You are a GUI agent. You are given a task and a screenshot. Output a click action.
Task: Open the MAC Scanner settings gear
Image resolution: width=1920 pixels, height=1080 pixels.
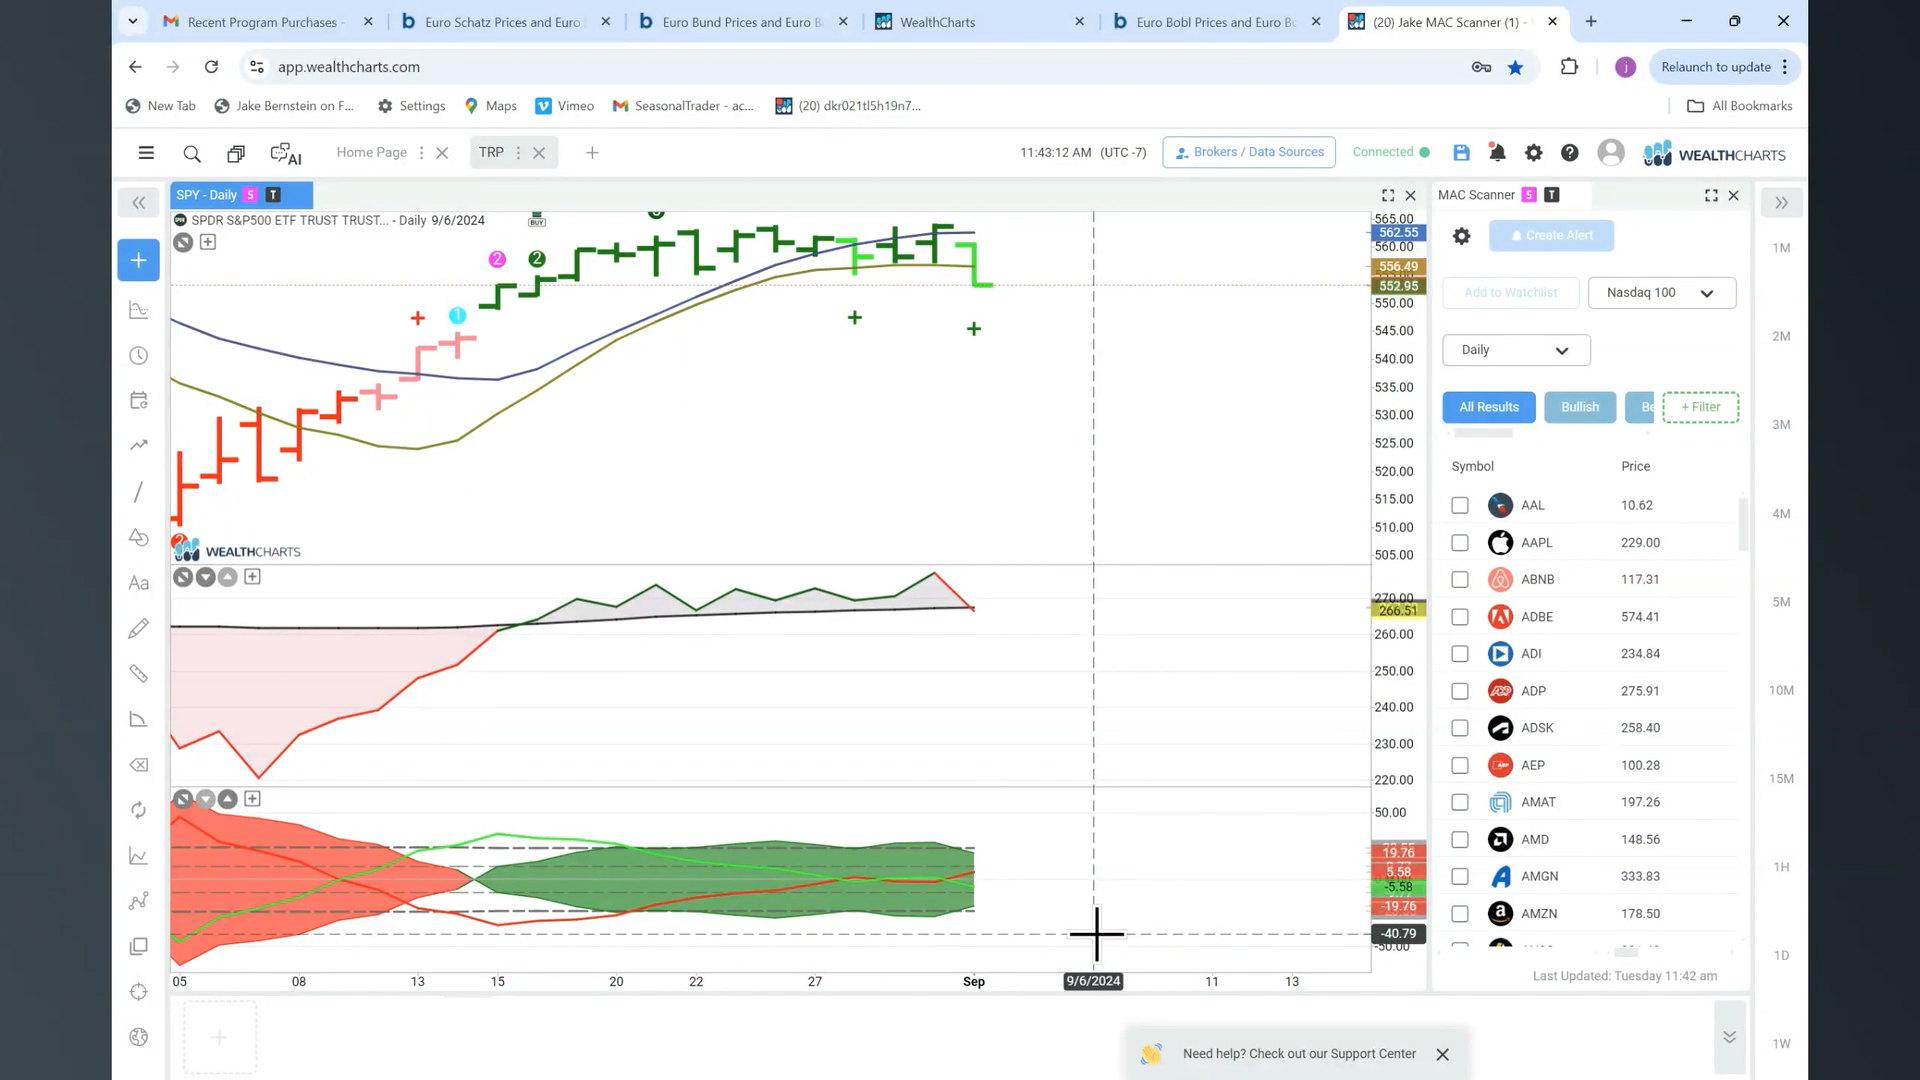(1461, 236)
